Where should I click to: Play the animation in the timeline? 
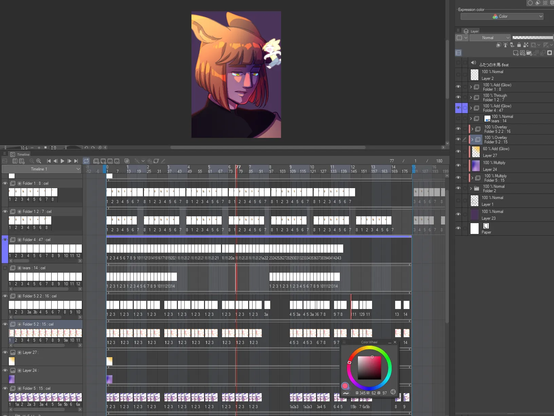[62, 161]
